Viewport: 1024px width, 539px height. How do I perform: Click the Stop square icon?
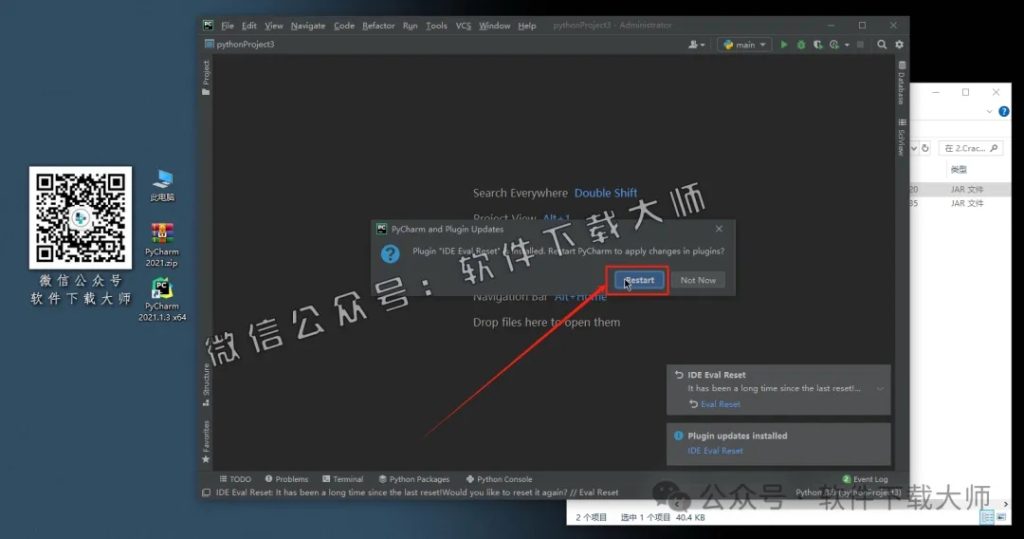860,44
